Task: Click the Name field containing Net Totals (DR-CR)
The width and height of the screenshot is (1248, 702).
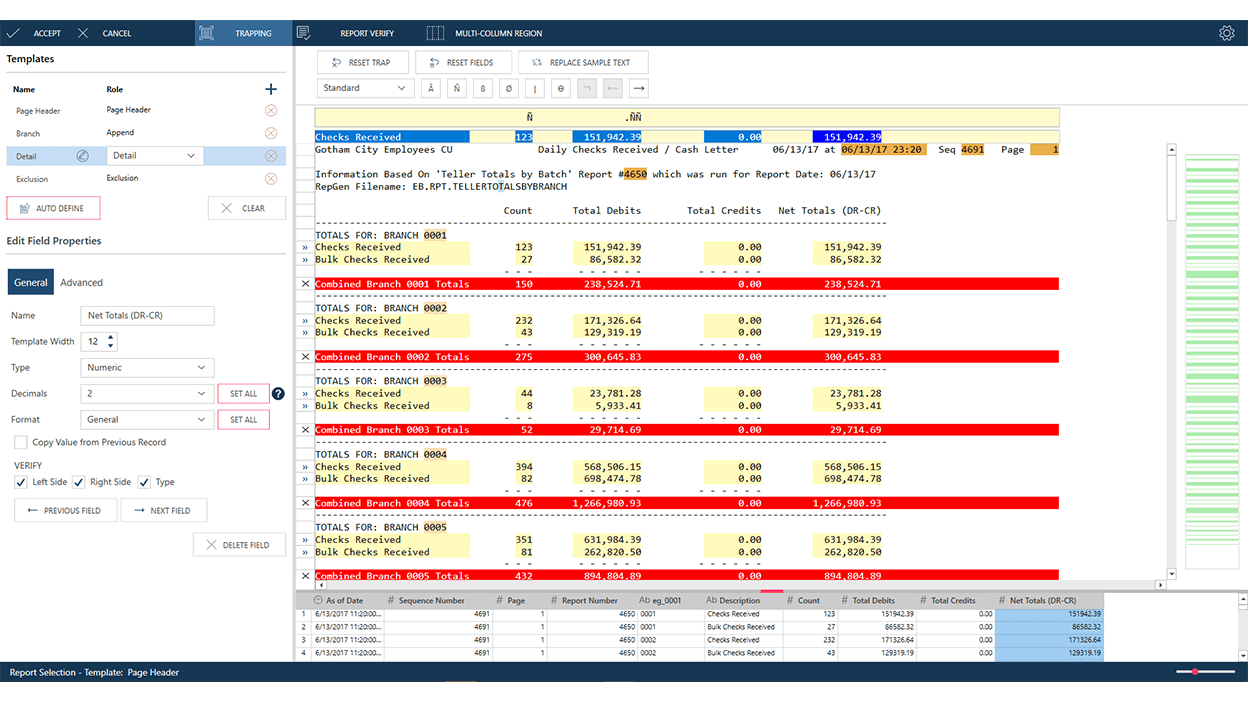Action: click(147, 316)
